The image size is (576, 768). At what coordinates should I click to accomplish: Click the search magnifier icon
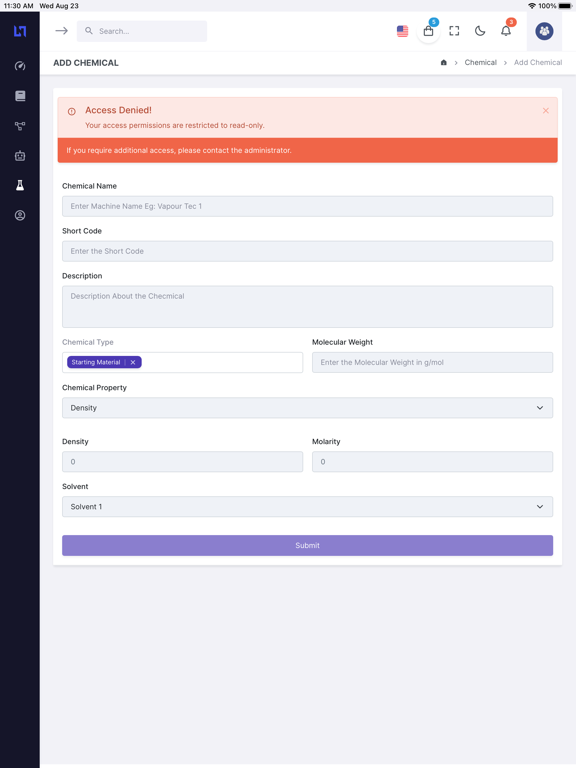coord(89,31)
